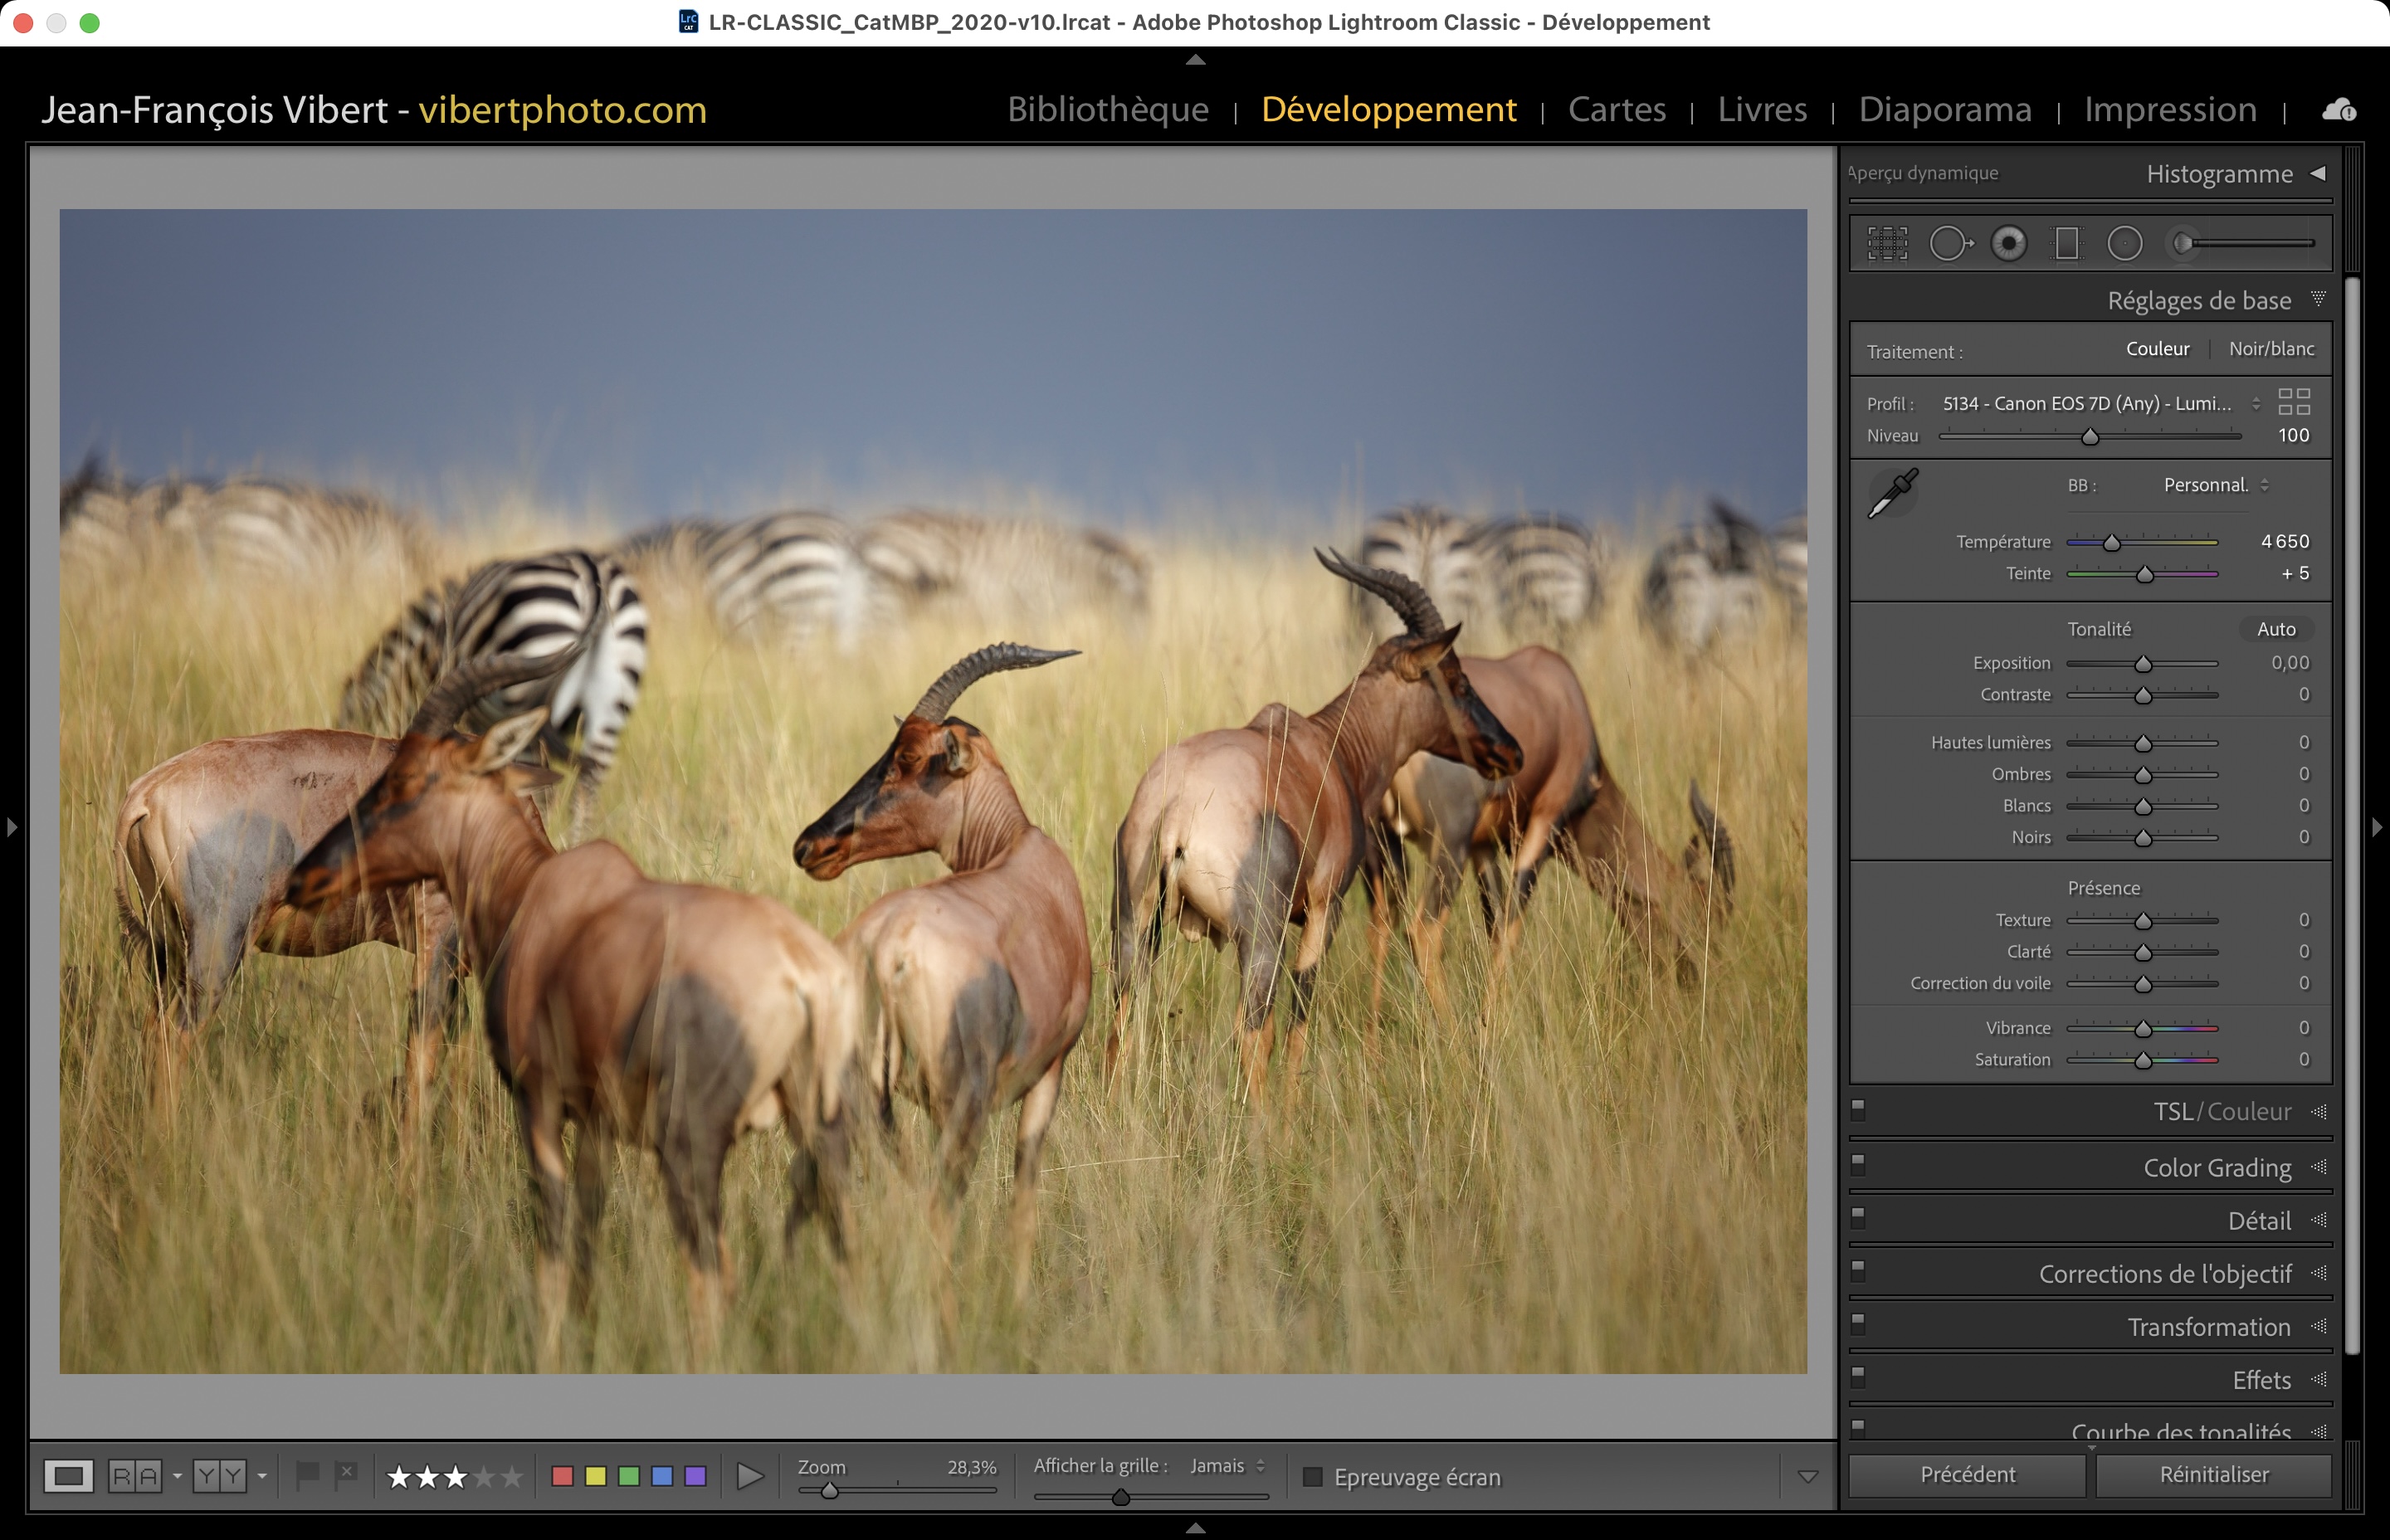2390x1540 pixels.
Task: Select the Crop overlay tool
Action: (1887, 243)
